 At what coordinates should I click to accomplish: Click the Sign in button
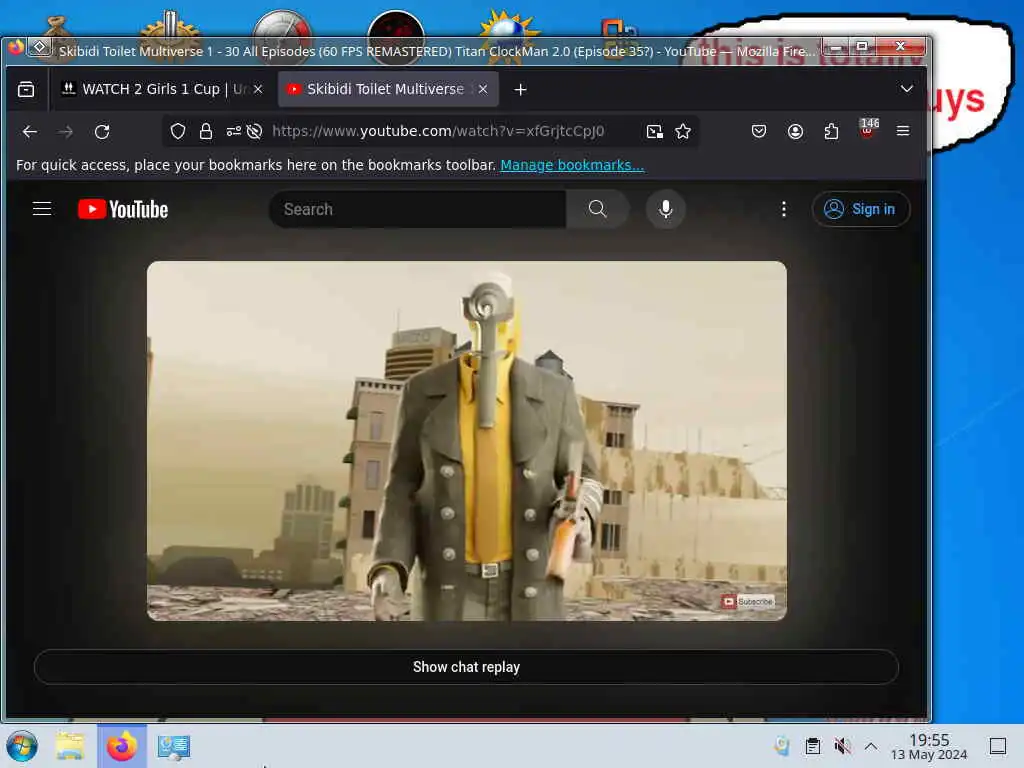tap(861, 209)
